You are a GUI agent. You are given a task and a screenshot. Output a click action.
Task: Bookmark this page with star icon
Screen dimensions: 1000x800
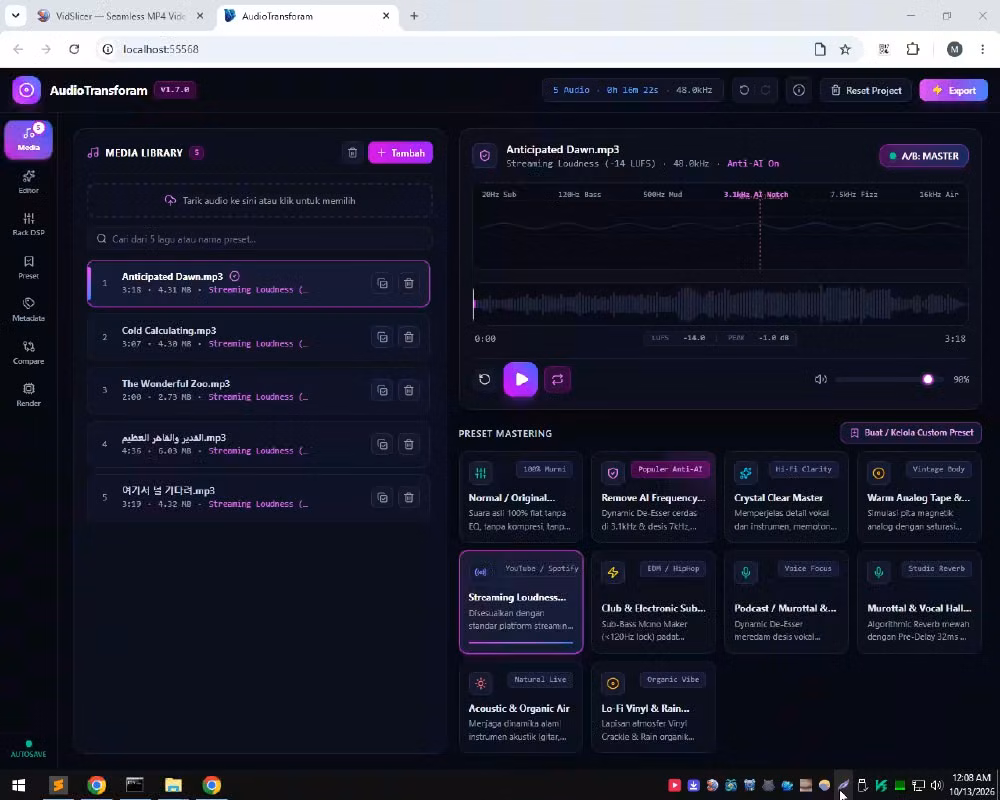point(845,49)
